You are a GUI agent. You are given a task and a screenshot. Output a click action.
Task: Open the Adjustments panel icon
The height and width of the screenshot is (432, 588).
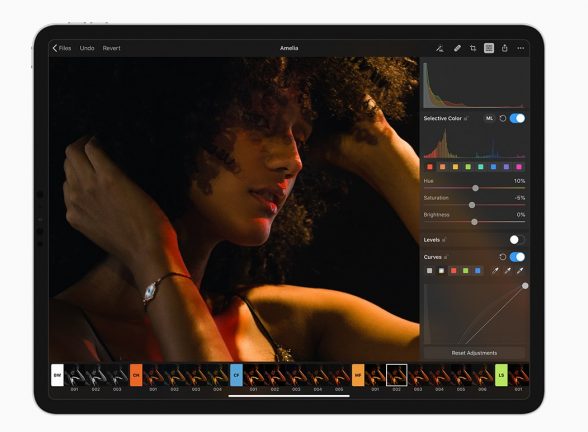click(489, 48)
